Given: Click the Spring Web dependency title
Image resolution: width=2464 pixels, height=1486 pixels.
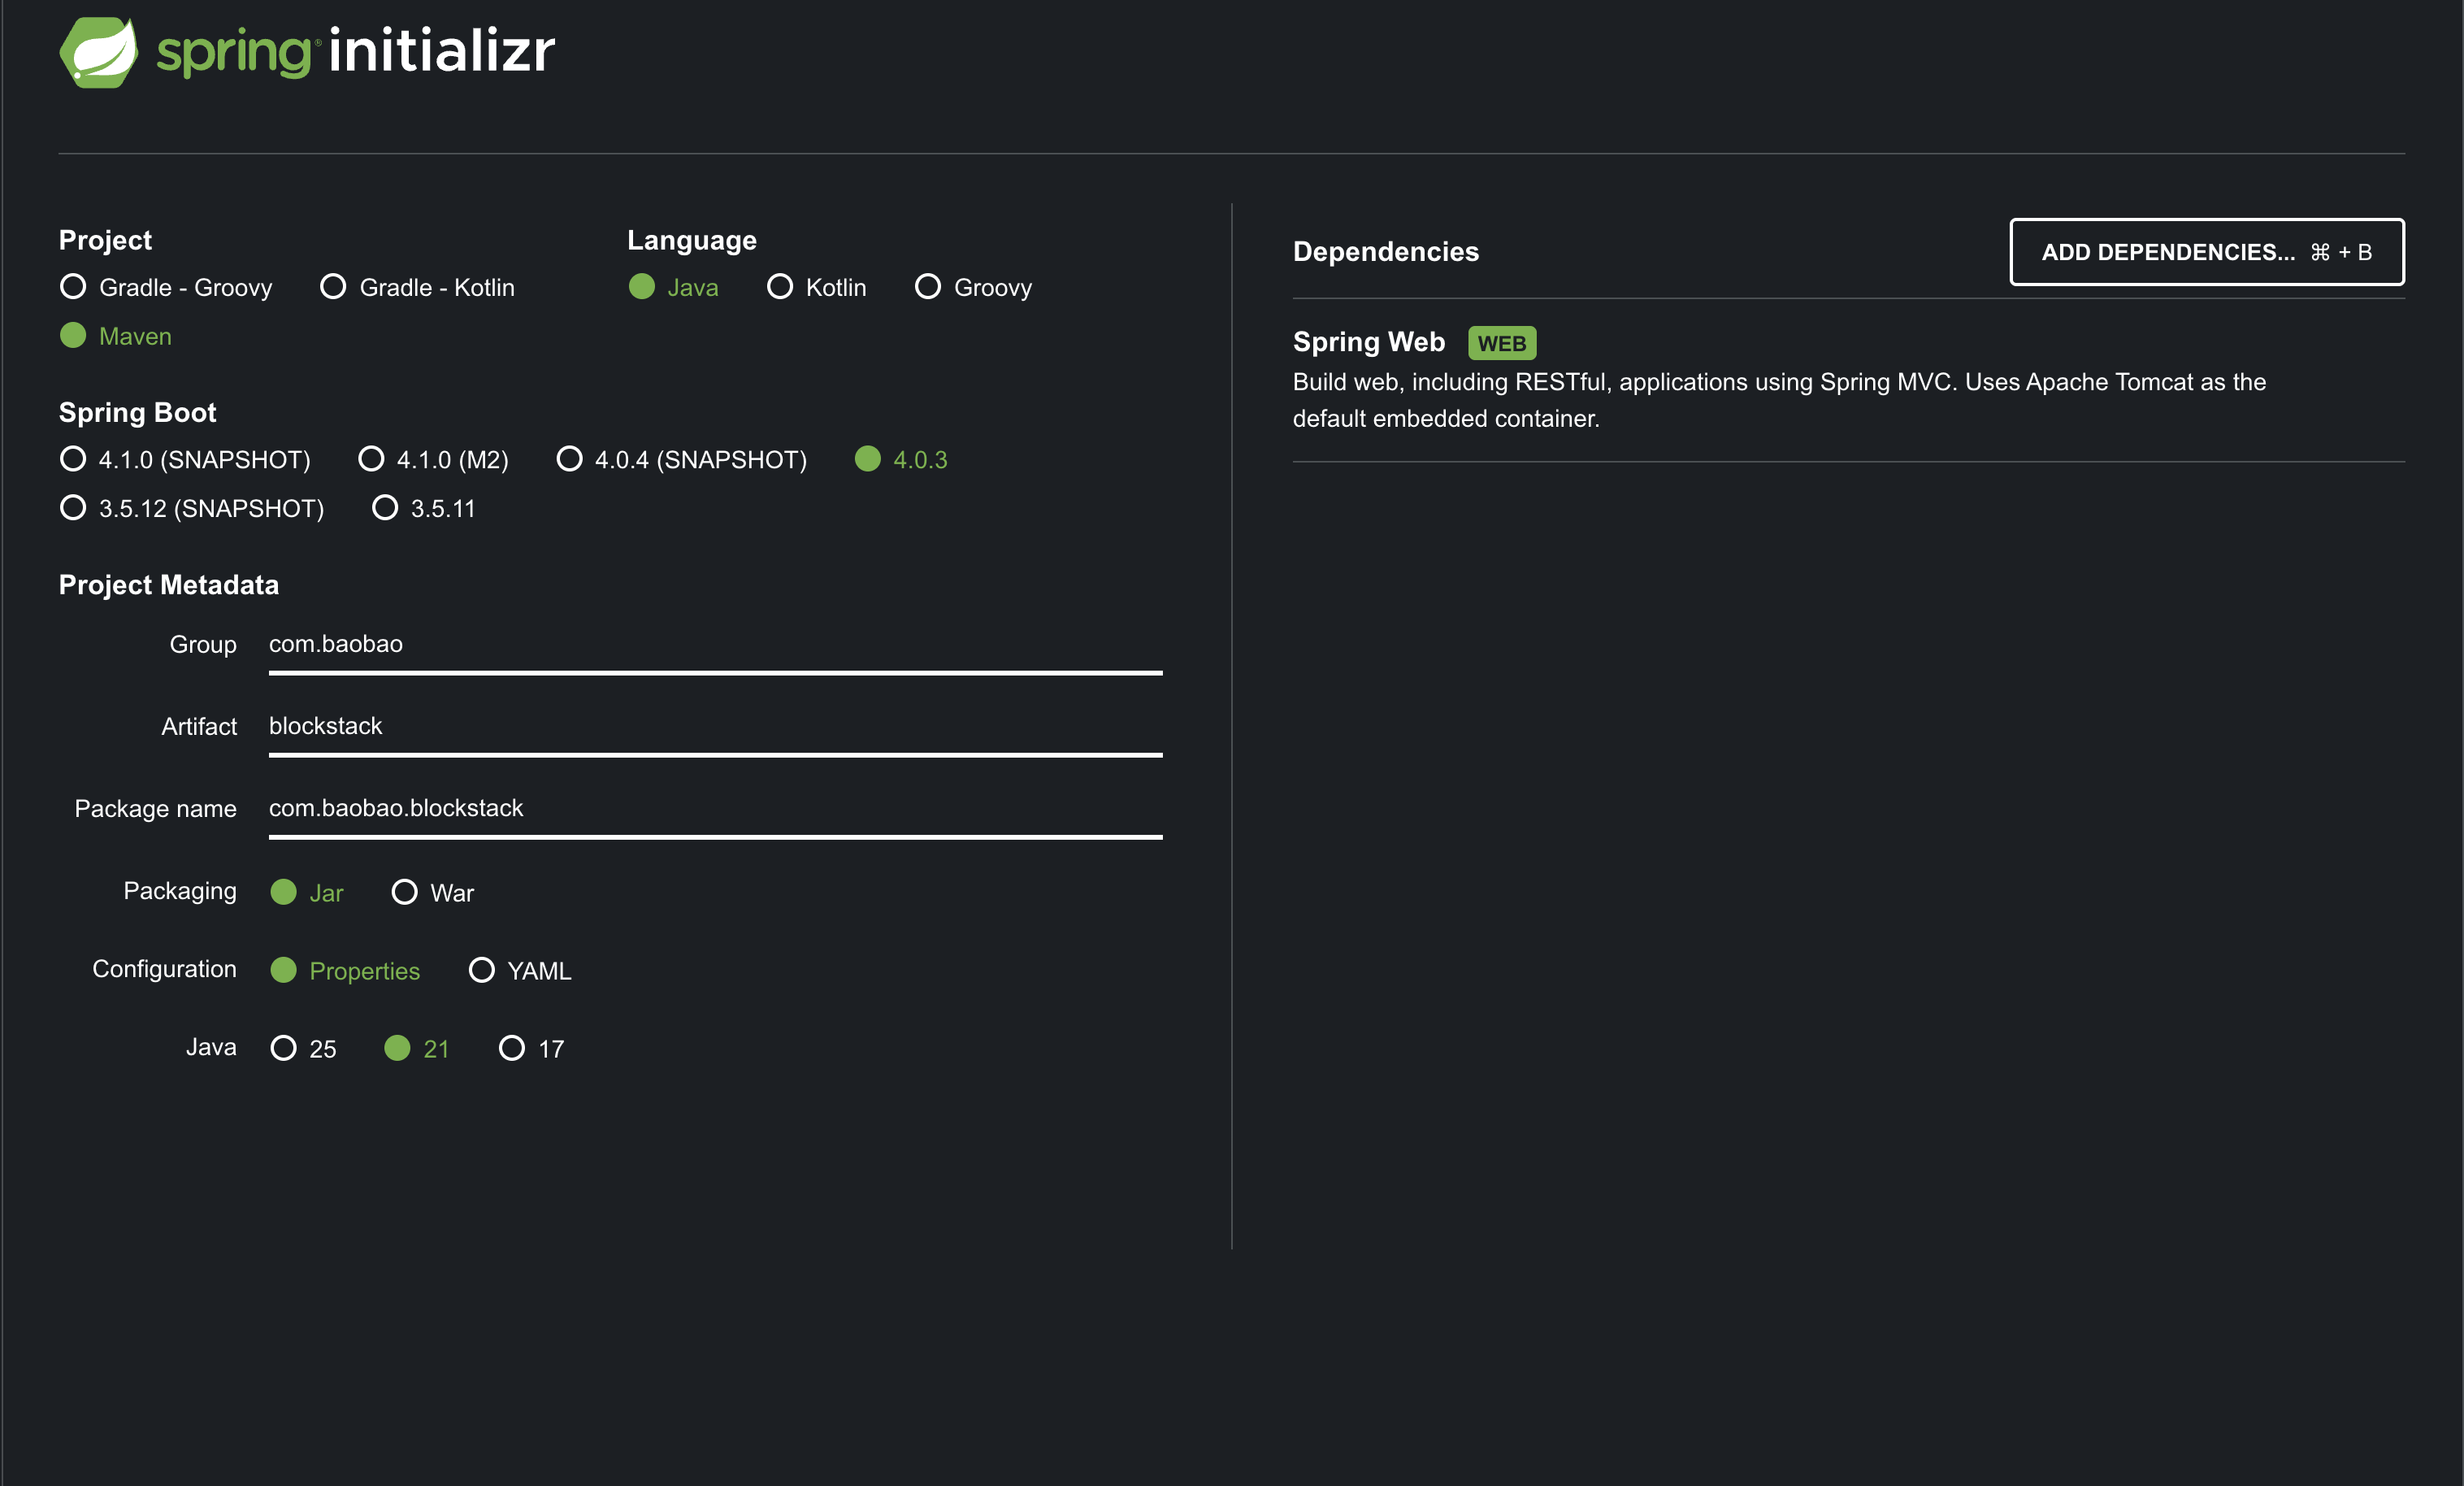Looking at the screenshot, I should click(1369, 342).
